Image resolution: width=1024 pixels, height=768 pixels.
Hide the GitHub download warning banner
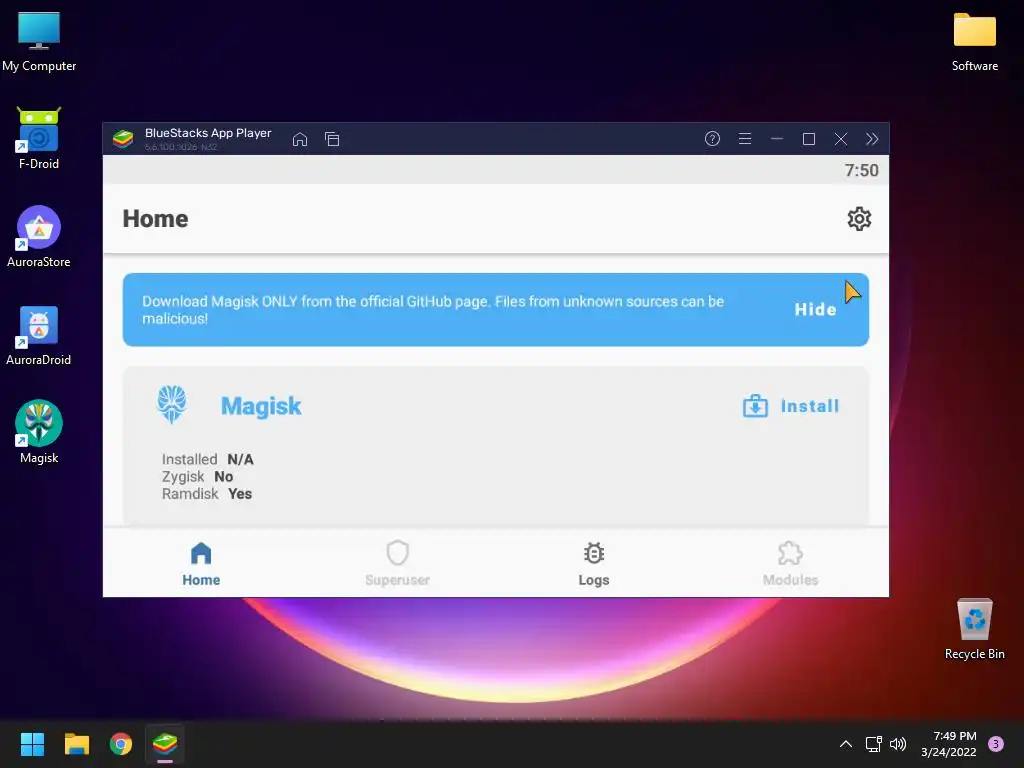(815, 310)
